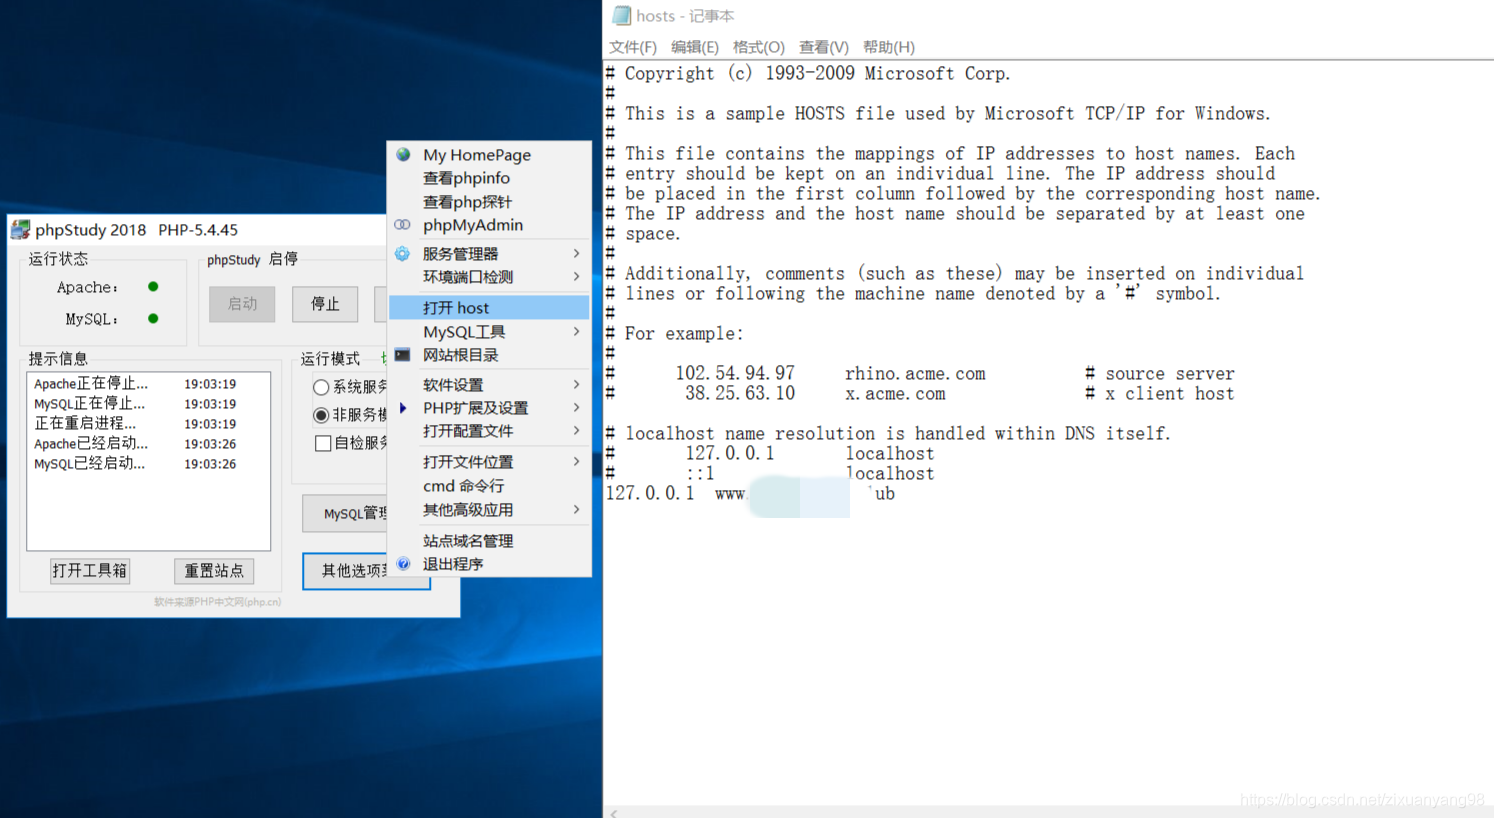Screen dimensions: 1494x818
Task: Click the 网站根目录 terminal icon
Action: [402, 355]
